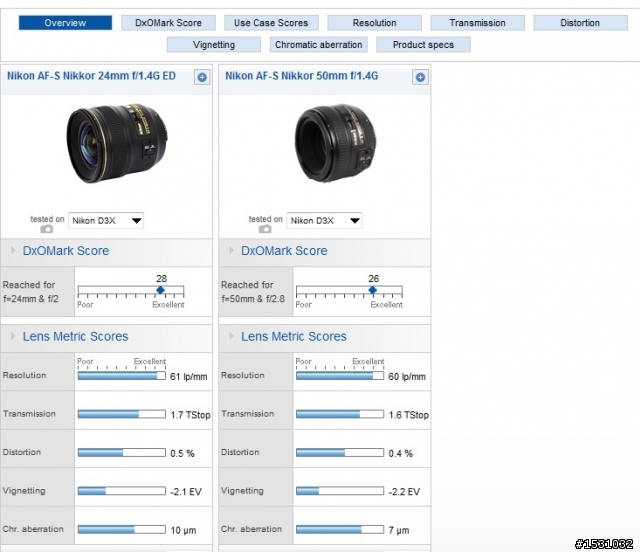This screenshot has width=640, height=552.
Task: Click the -2.2 EV Vignetting bar
Action: (340, 491)
